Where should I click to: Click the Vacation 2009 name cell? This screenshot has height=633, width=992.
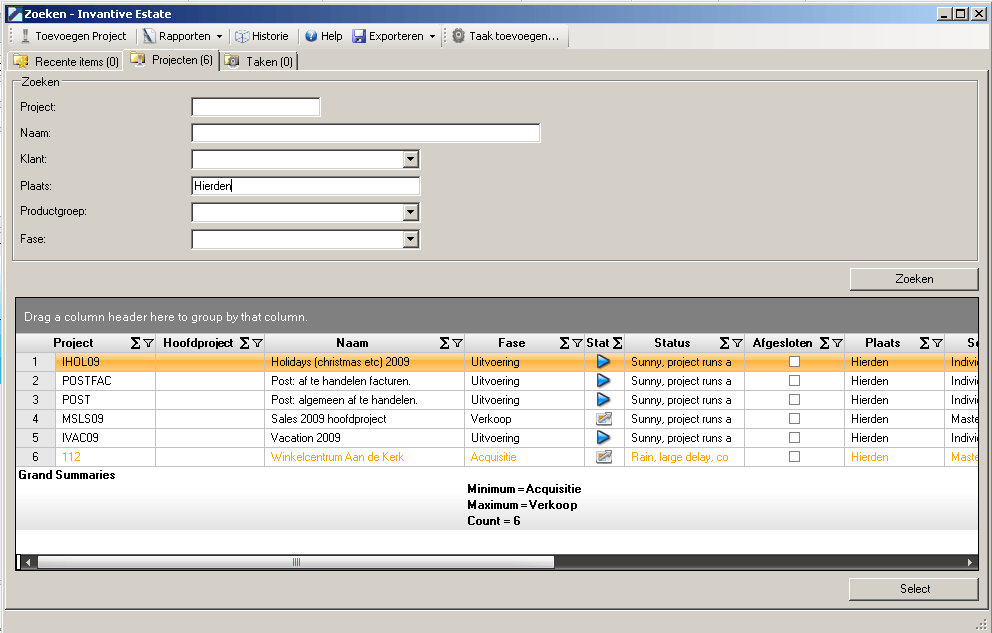click(x=364, y=438)
